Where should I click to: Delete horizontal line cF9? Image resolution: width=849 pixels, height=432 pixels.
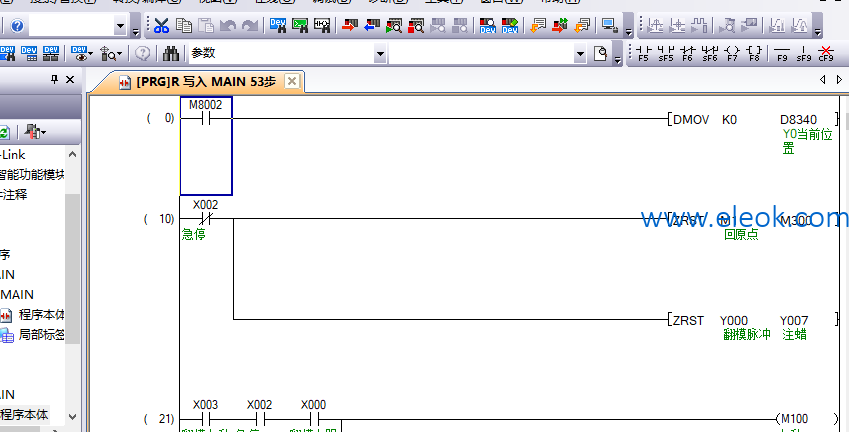click(x=826, y=53)
